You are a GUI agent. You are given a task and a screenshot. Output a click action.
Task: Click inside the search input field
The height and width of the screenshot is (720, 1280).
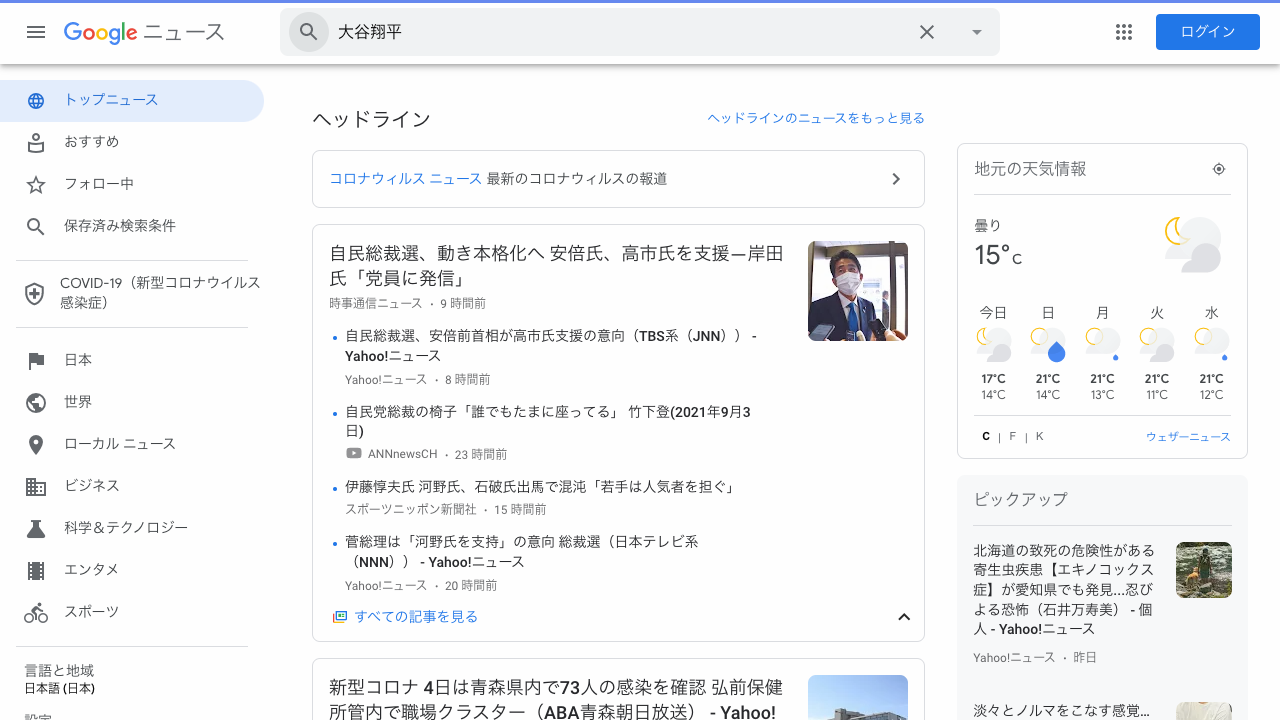pos(600,32)
